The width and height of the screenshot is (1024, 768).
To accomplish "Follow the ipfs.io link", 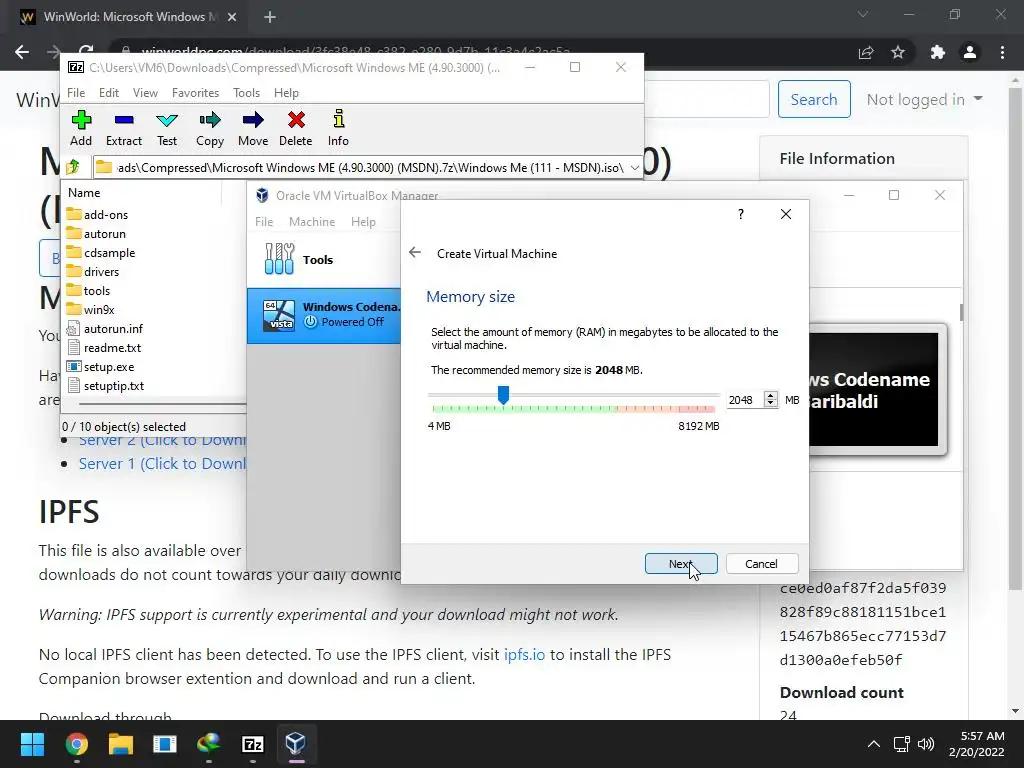I will (524, 654).
